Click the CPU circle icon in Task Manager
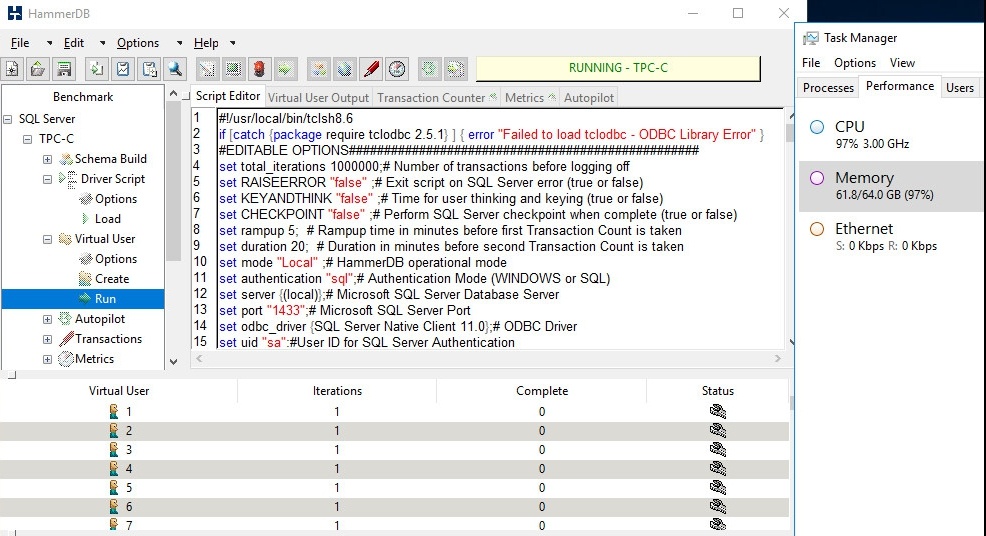The image size is (986, 536). 817,127
